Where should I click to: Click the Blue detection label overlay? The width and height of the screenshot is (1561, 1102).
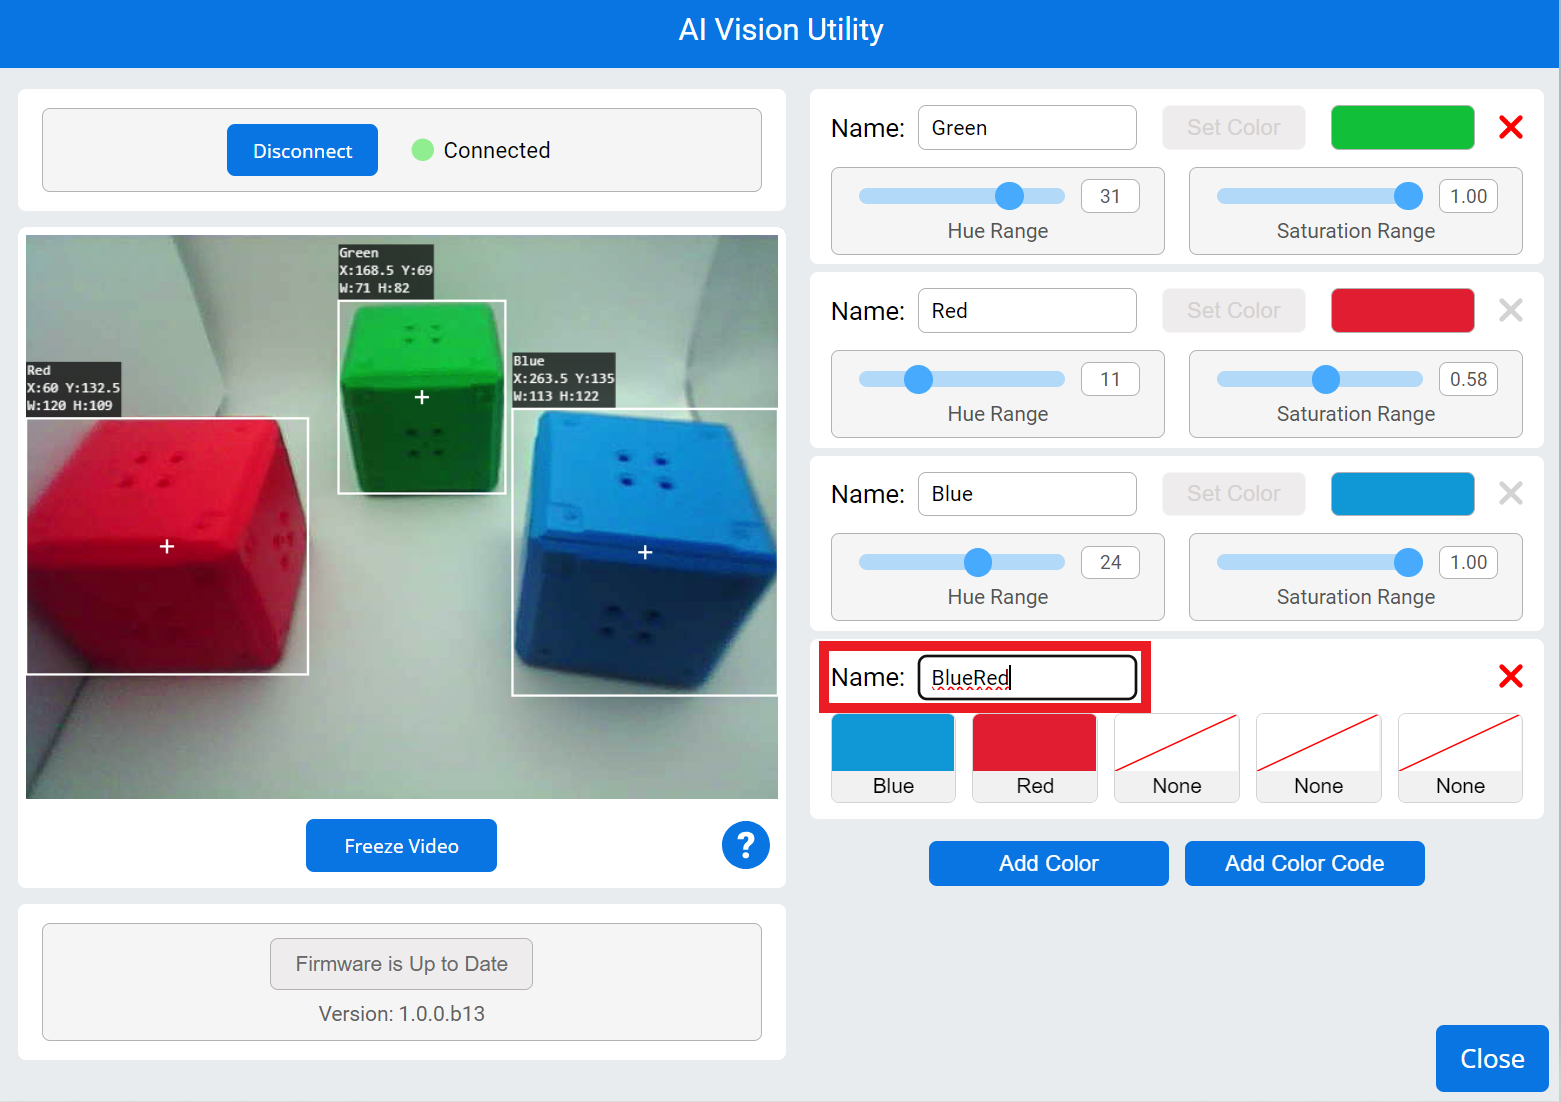coord(564,379)
